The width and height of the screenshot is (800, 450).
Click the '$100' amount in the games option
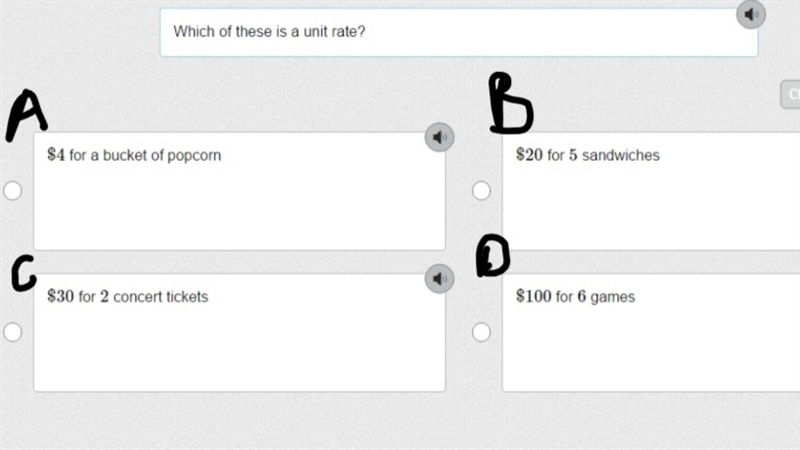click(x=533, y=296)
